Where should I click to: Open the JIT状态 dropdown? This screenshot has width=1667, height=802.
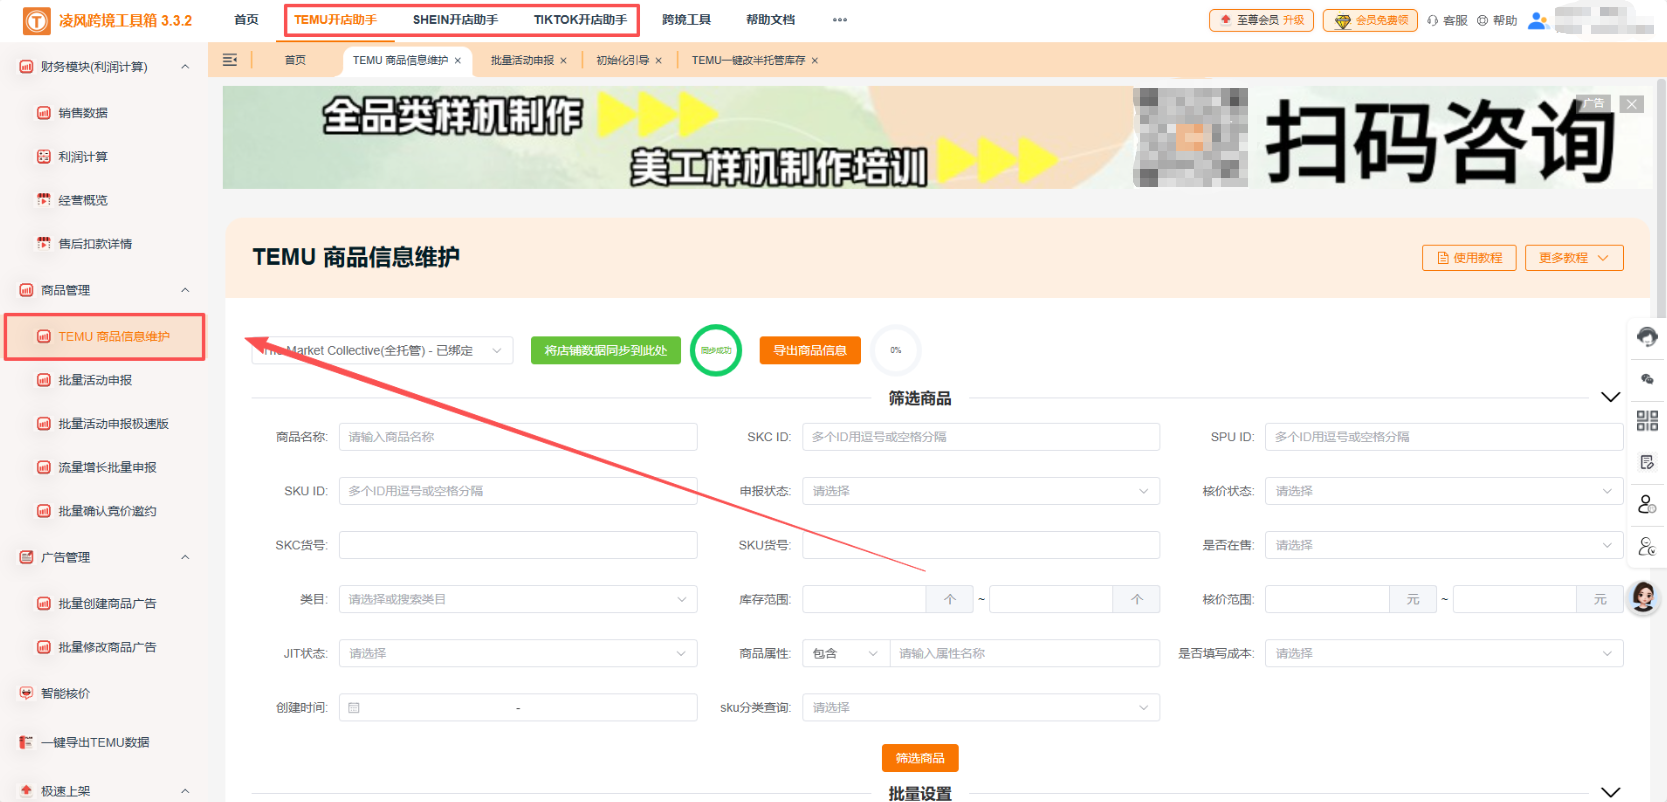click(x=518, y=653)
